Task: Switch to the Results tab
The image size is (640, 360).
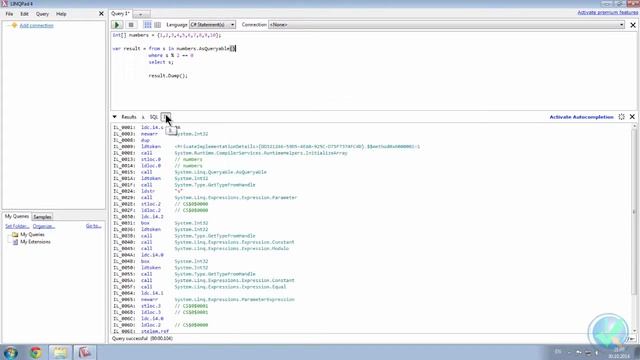Action: tap(129, 117)
